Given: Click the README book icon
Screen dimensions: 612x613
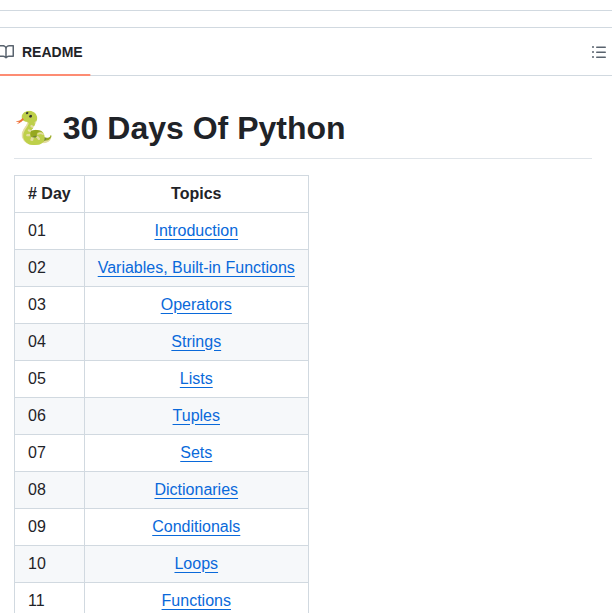Looking at the screenshot, I should [7, 52].
